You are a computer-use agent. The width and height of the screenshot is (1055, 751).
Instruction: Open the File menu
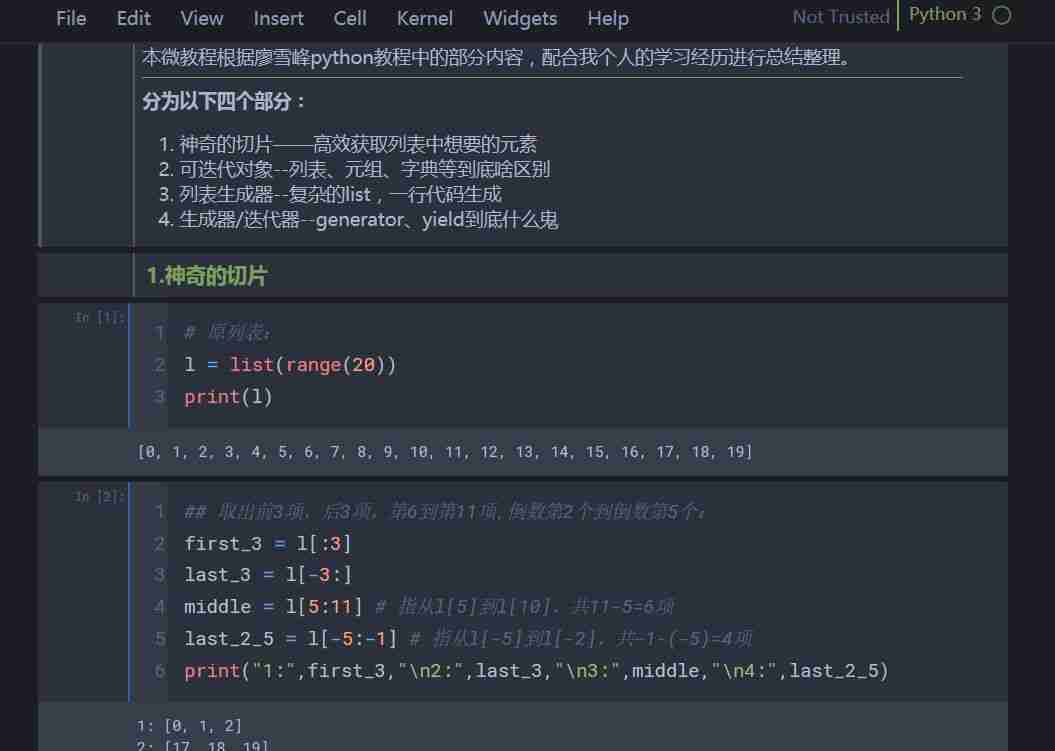pyautogui.click(x=71, y=18)
